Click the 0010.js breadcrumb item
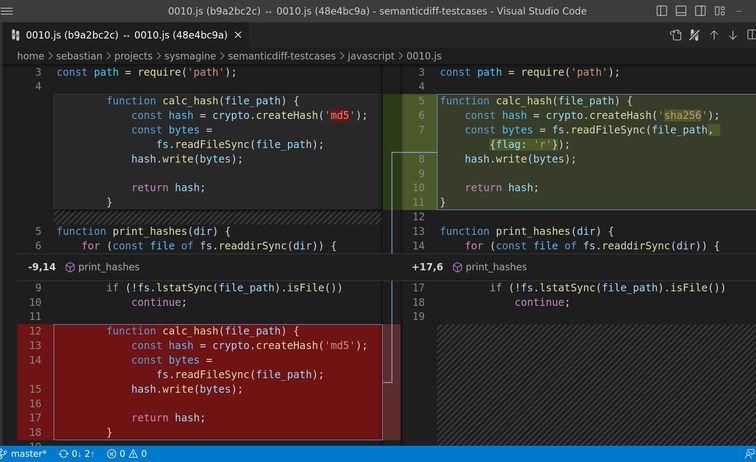 424,56
